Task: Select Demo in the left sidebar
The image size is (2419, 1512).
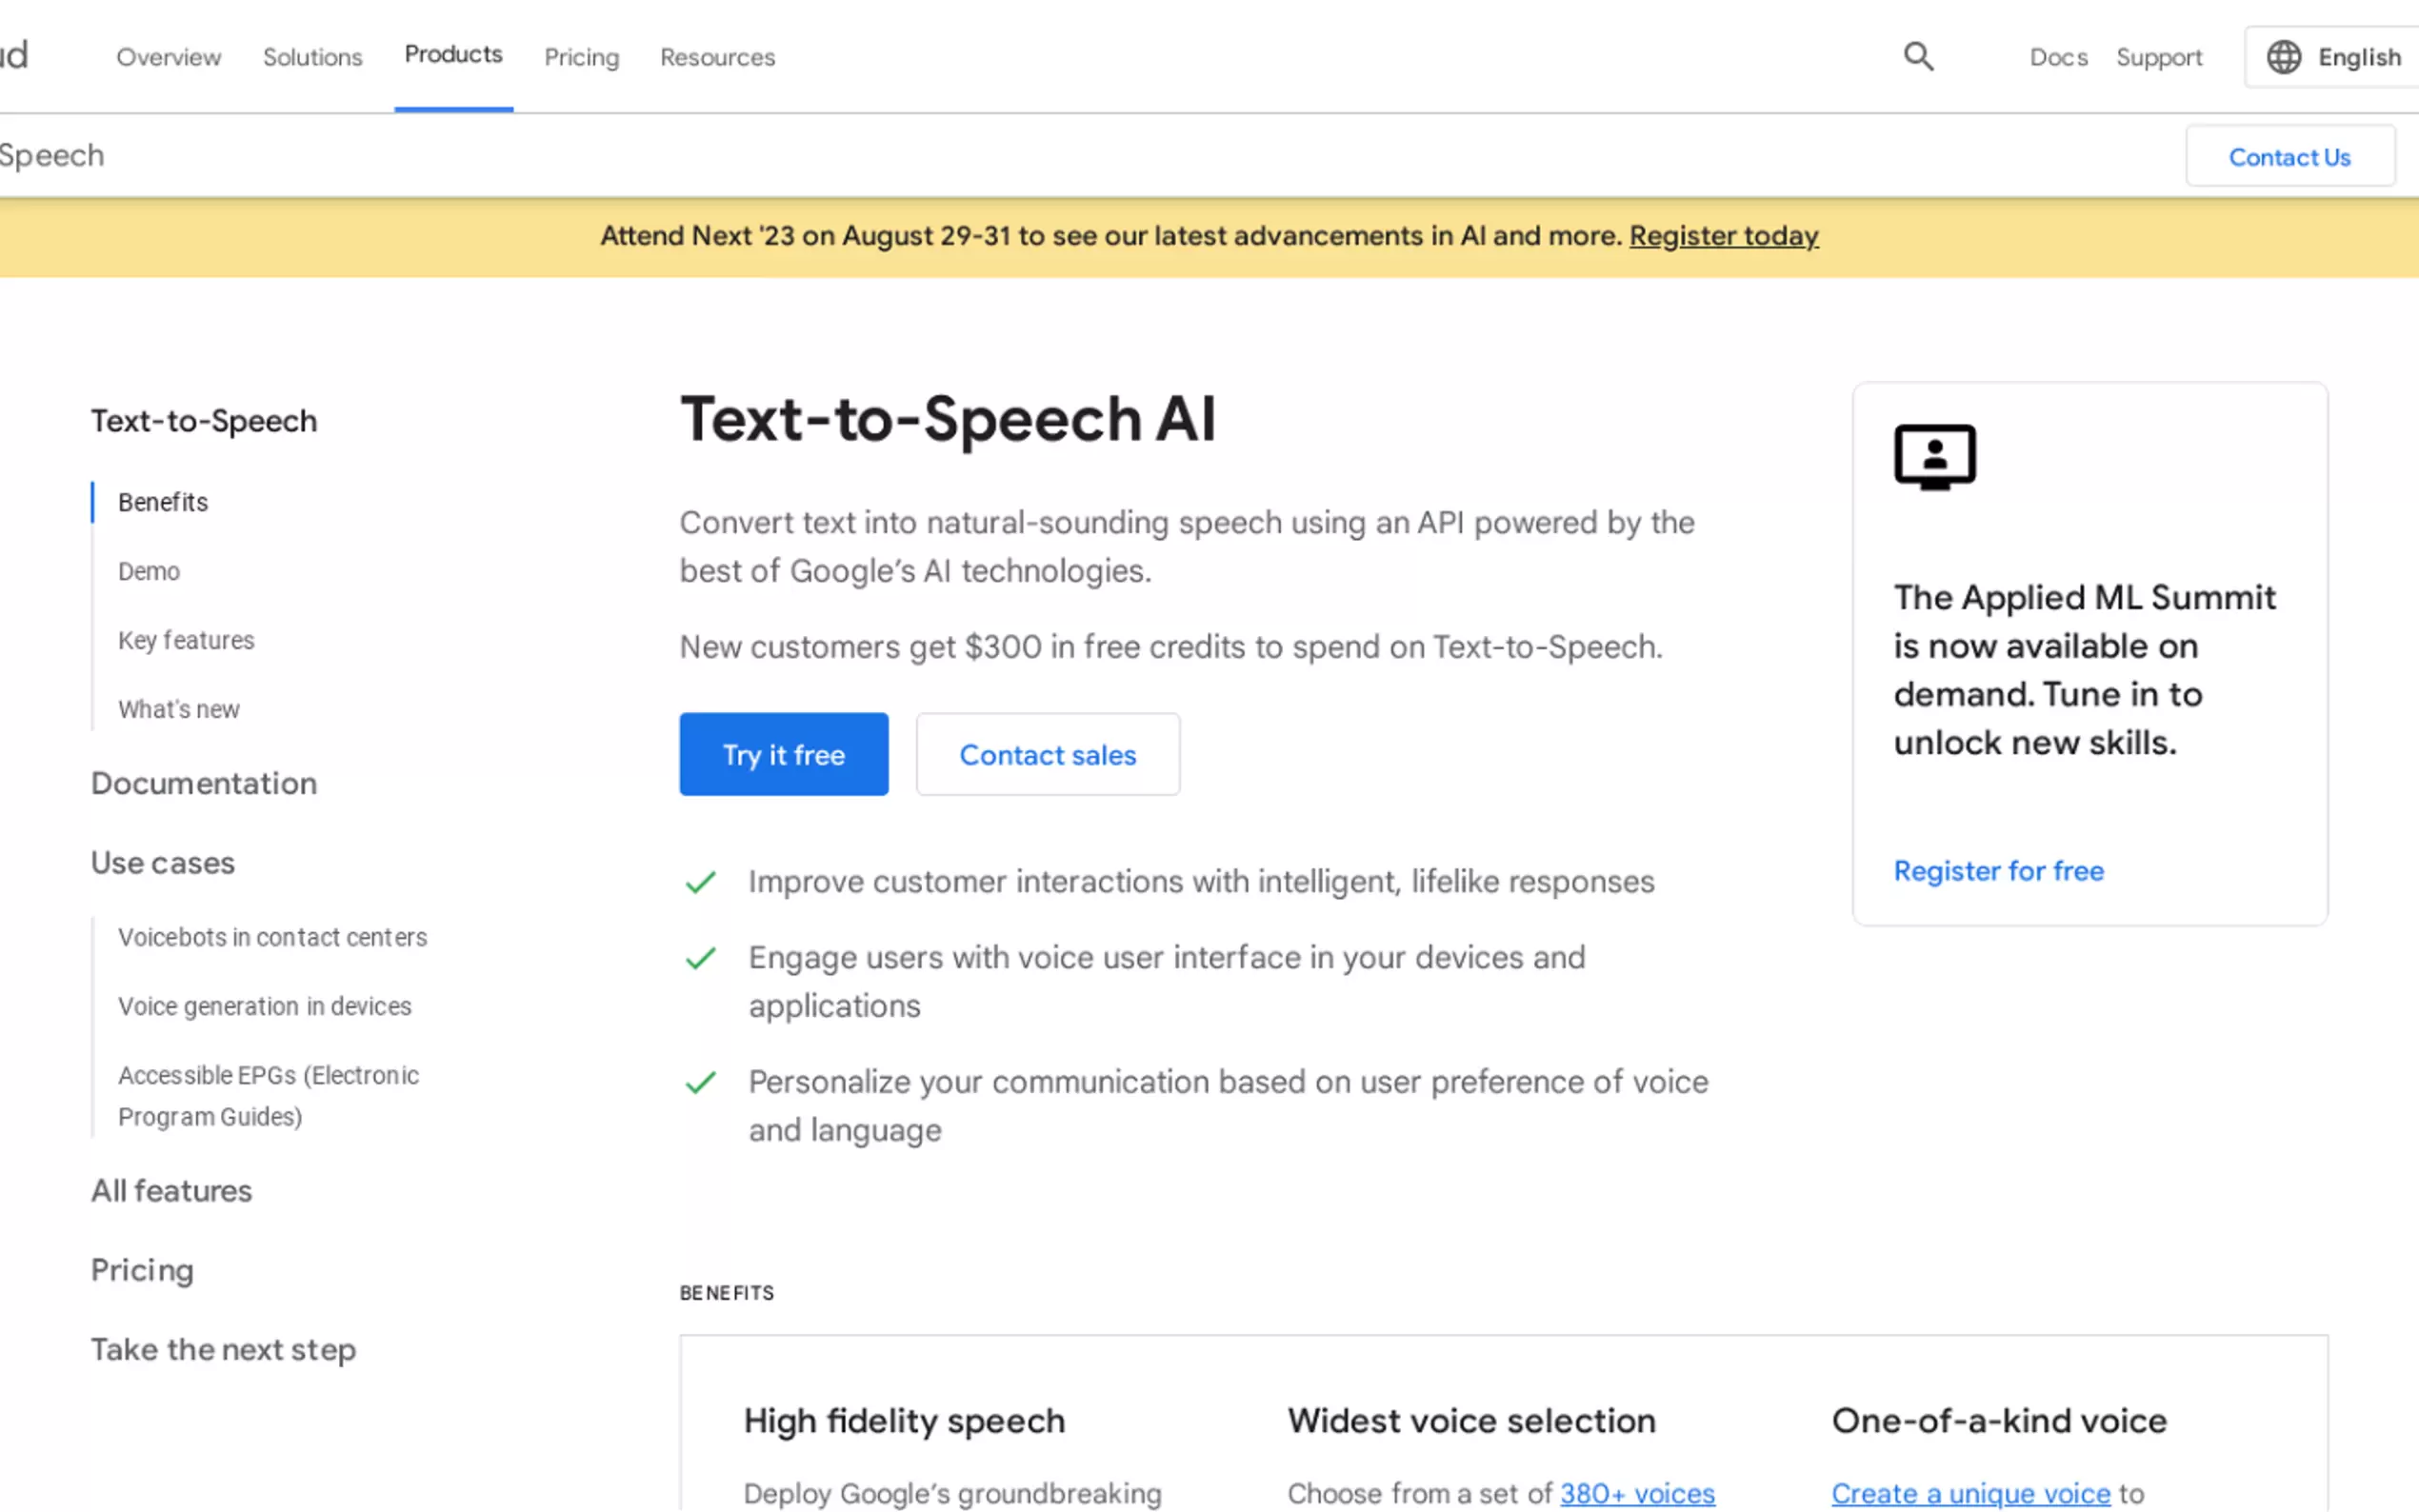Action: tap(148, 571)
